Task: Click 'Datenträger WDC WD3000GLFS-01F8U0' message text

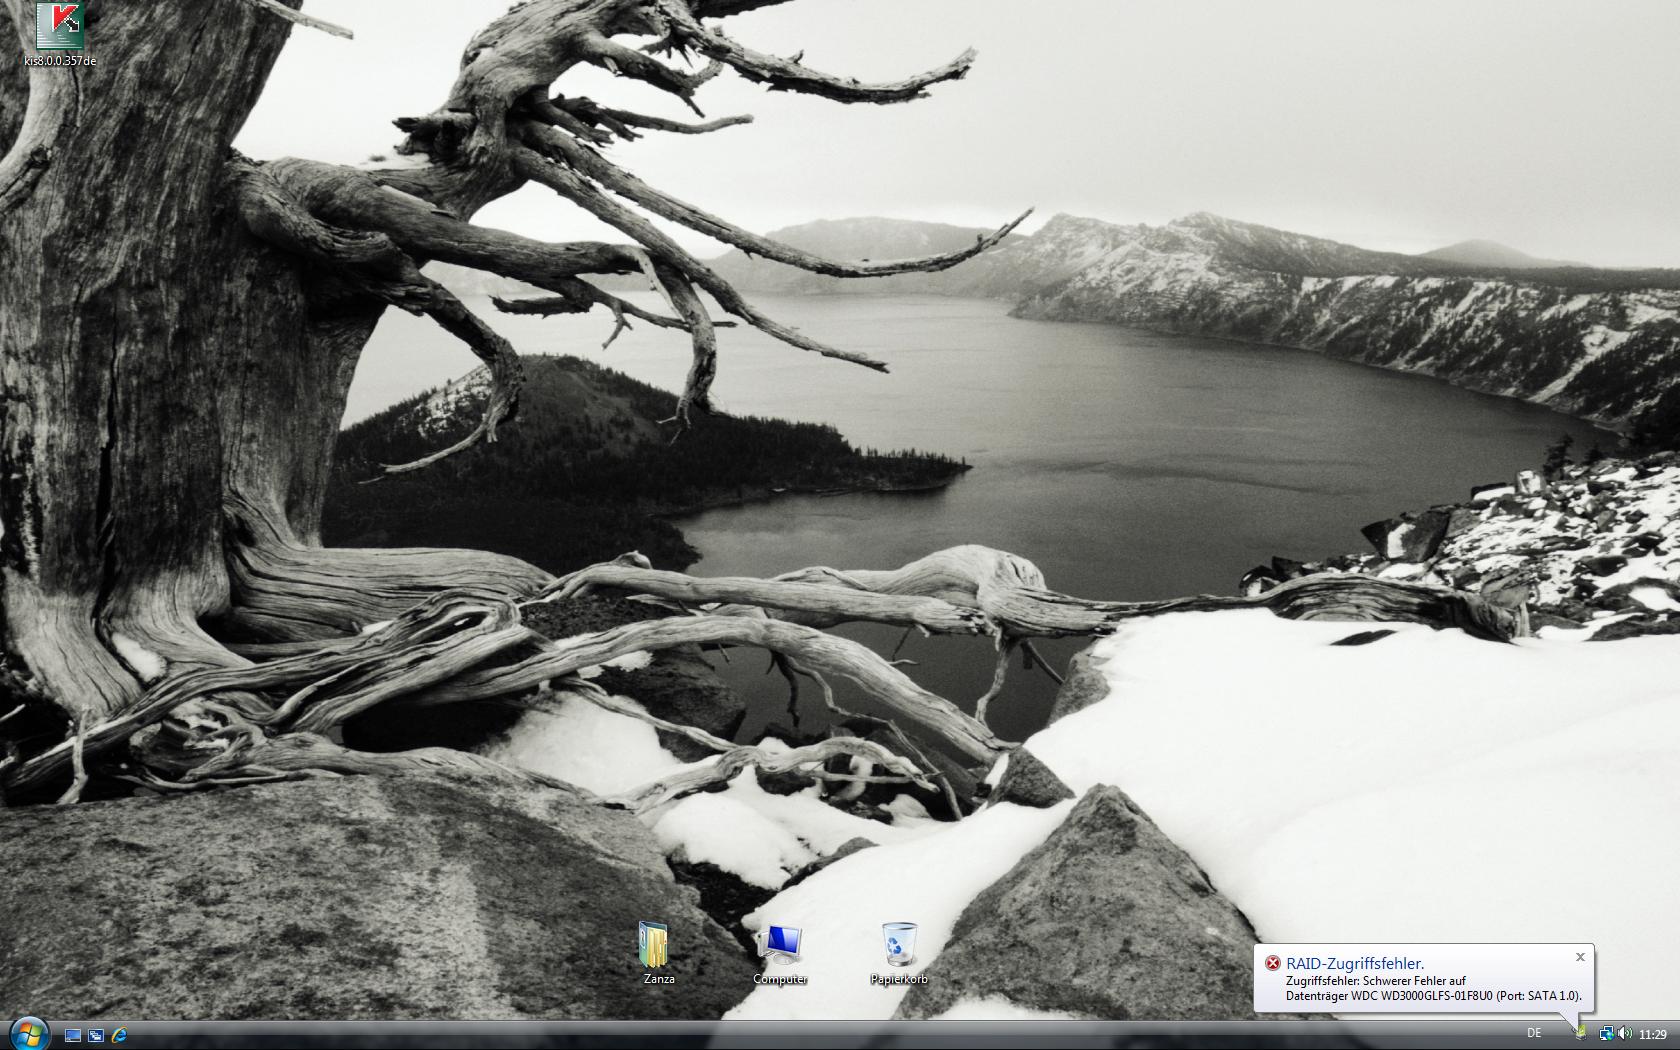Action: 1389,996
